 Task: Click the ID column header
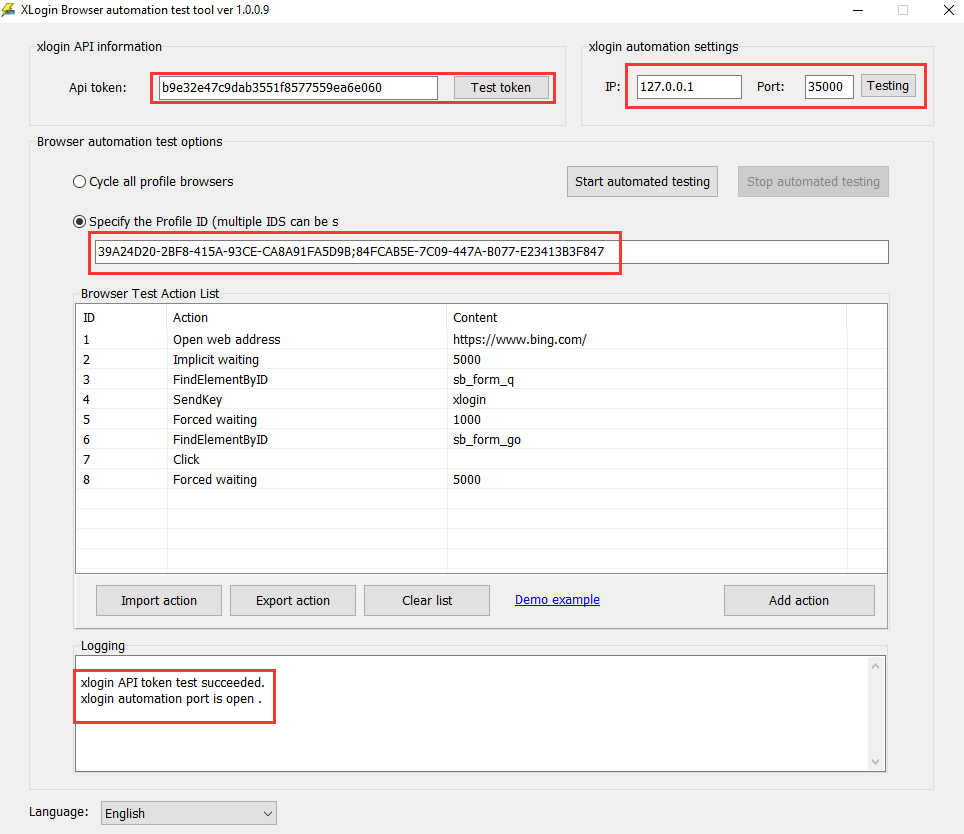121,318
